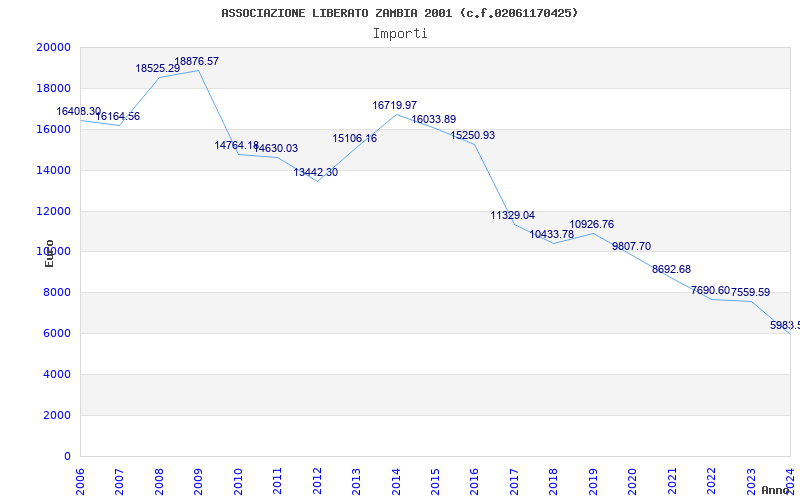Screen dimensions: 800x500
Task: Select data label 9807.70
Action: click(x=632, y=246)
